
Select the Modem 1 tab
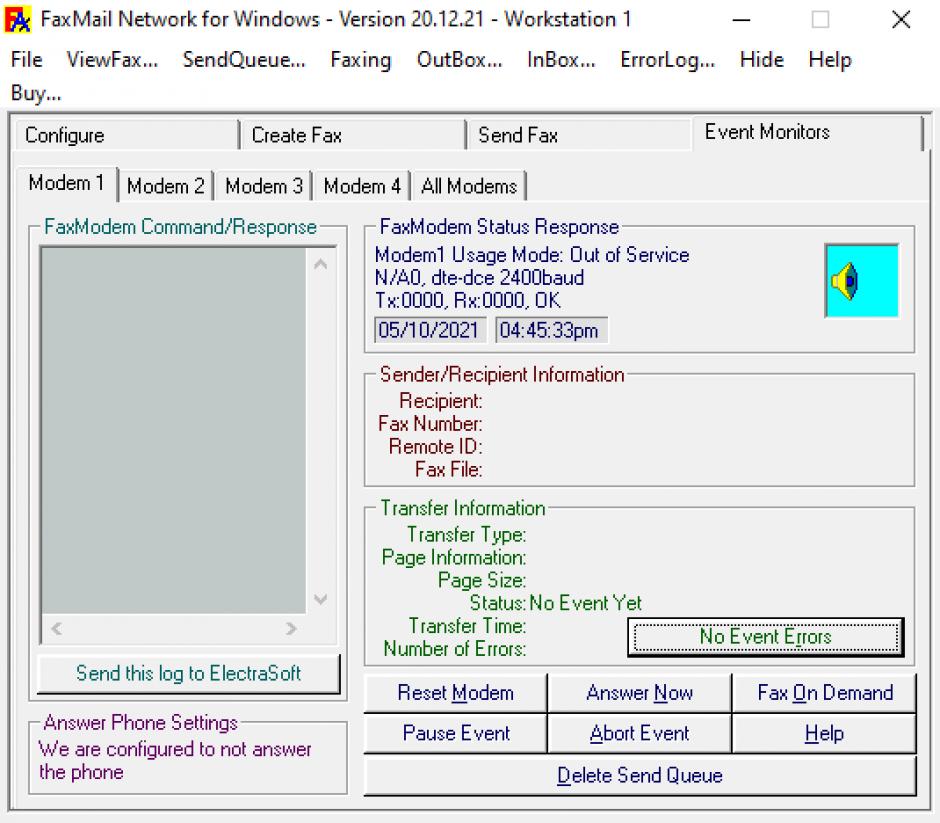(x=67, y=182)
